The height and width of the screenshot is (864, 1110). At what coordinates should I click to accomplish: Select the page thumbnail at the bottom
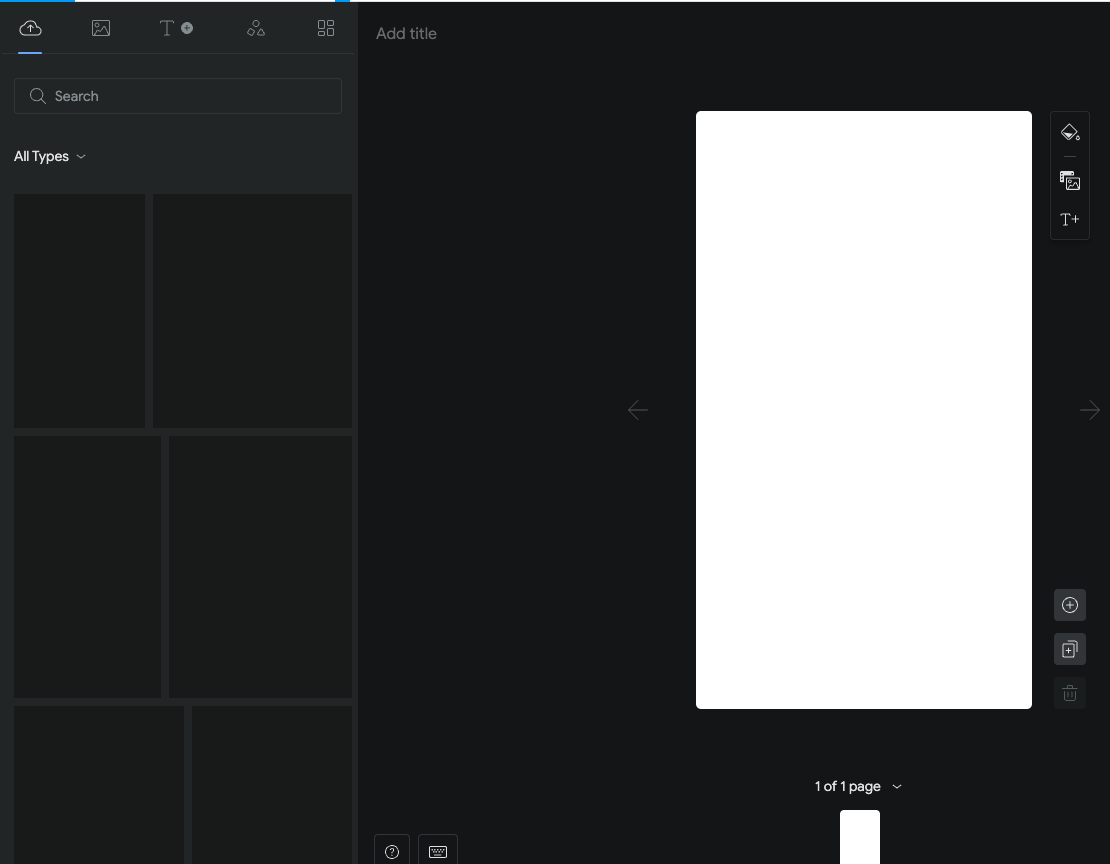coord(860,837)
